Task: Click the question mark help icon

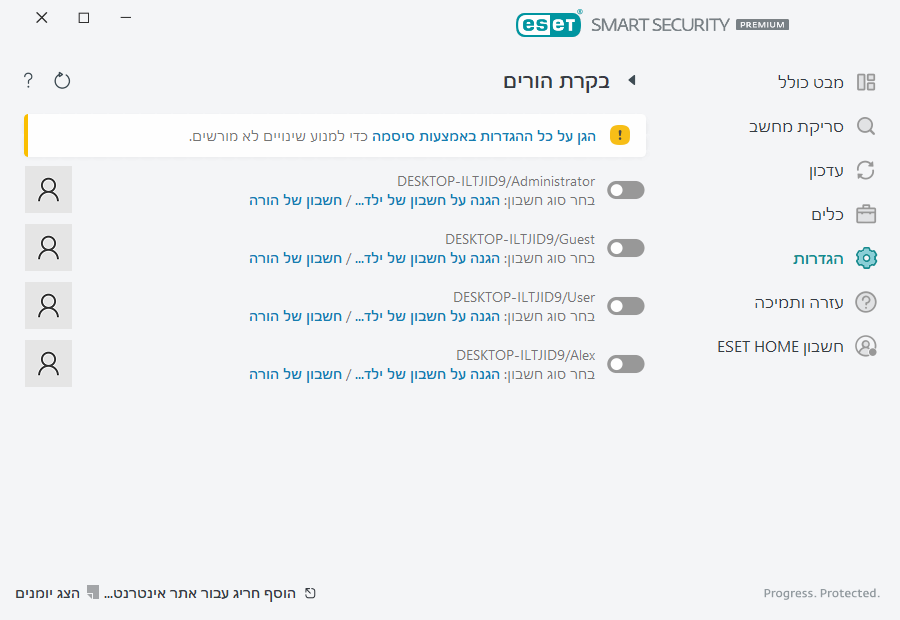Action: pos(28,80)
